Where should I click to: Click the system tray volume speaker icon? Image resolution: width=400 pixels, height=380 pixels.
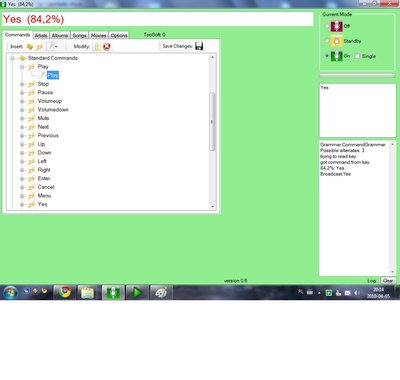356,293
